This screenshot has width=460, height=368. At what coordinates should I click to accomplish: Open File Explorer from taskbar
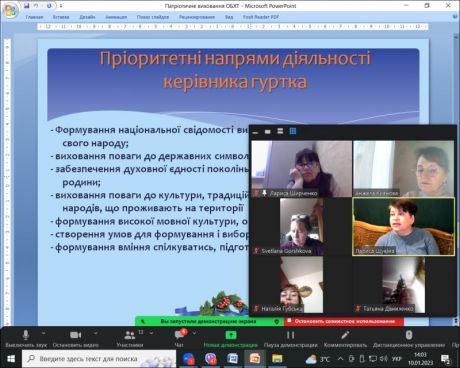click(x=277, y=359)
